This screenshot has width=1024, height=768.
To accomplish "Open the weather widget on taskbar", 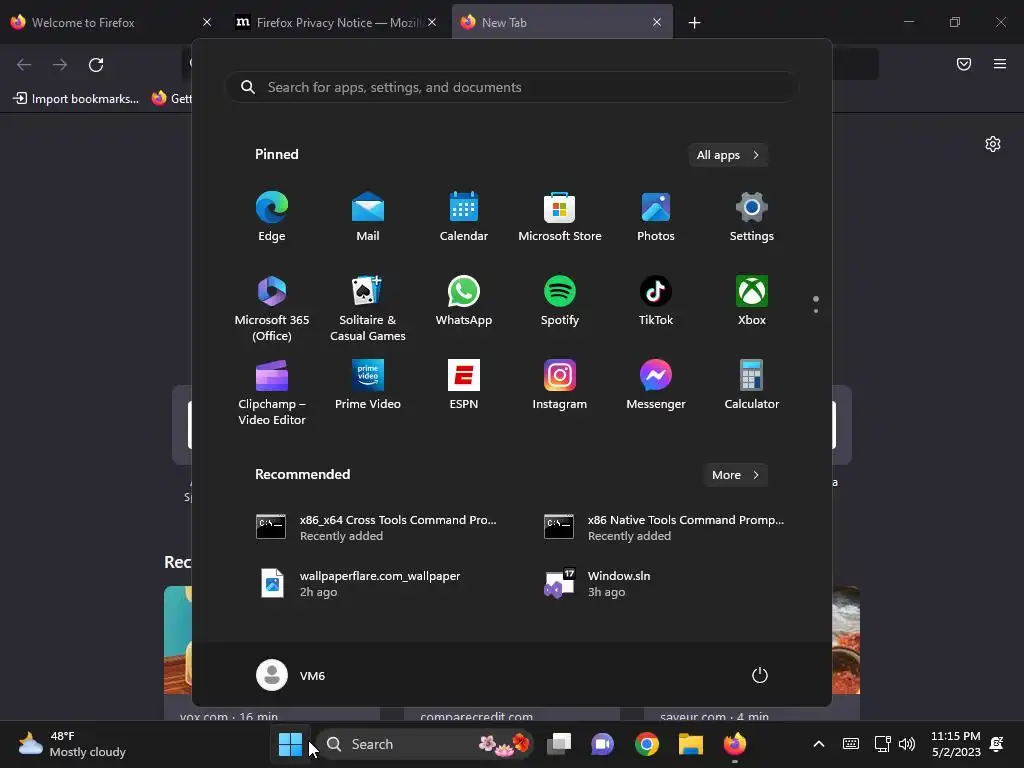I will pyautogui.click(x=72, y=744).
